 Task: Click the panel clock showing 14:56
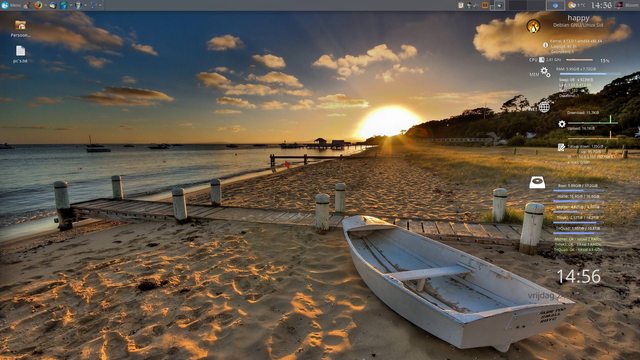click(x=601, y=5)
